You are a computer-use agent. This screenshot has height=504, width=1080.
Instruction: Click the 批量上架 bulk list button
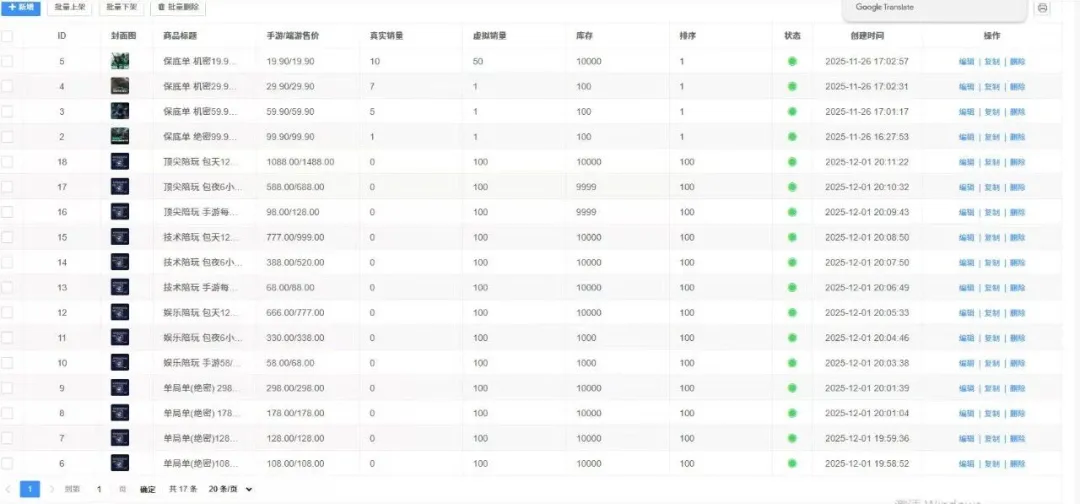click(70, 8)
